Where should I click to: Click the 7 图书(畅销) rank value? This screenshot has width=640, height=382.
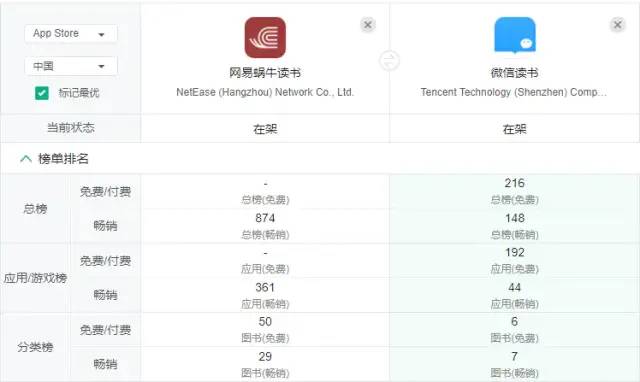[x=515, y=357]
